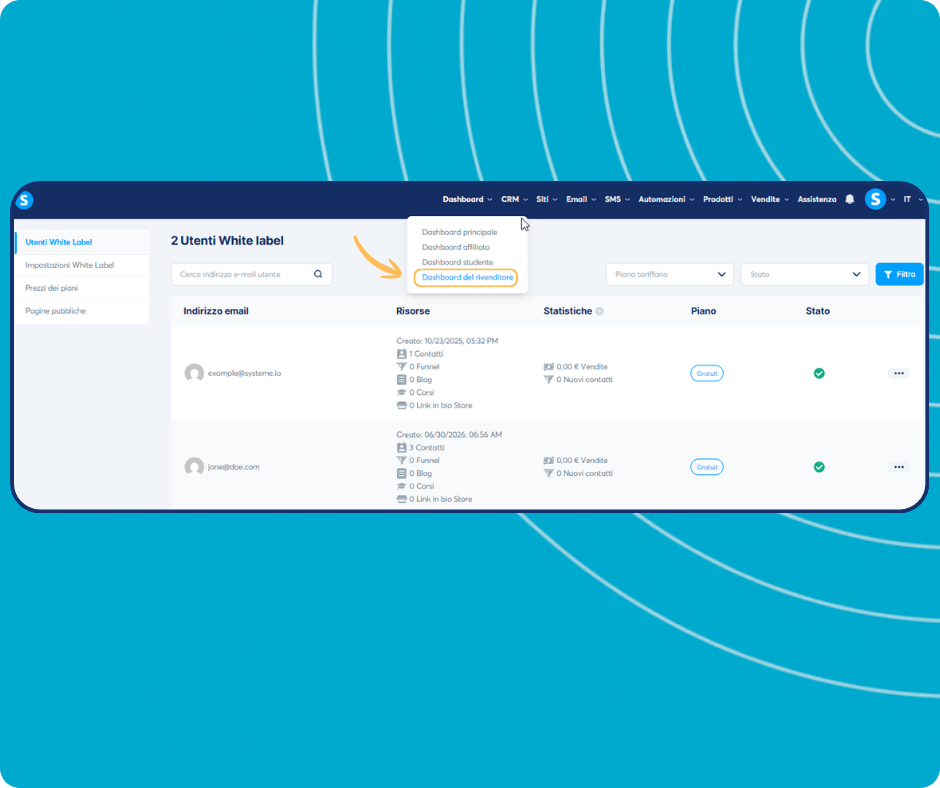Click the Indirizzo email column header
This screenshot has height=788, width=940.
tap(216, 311)
